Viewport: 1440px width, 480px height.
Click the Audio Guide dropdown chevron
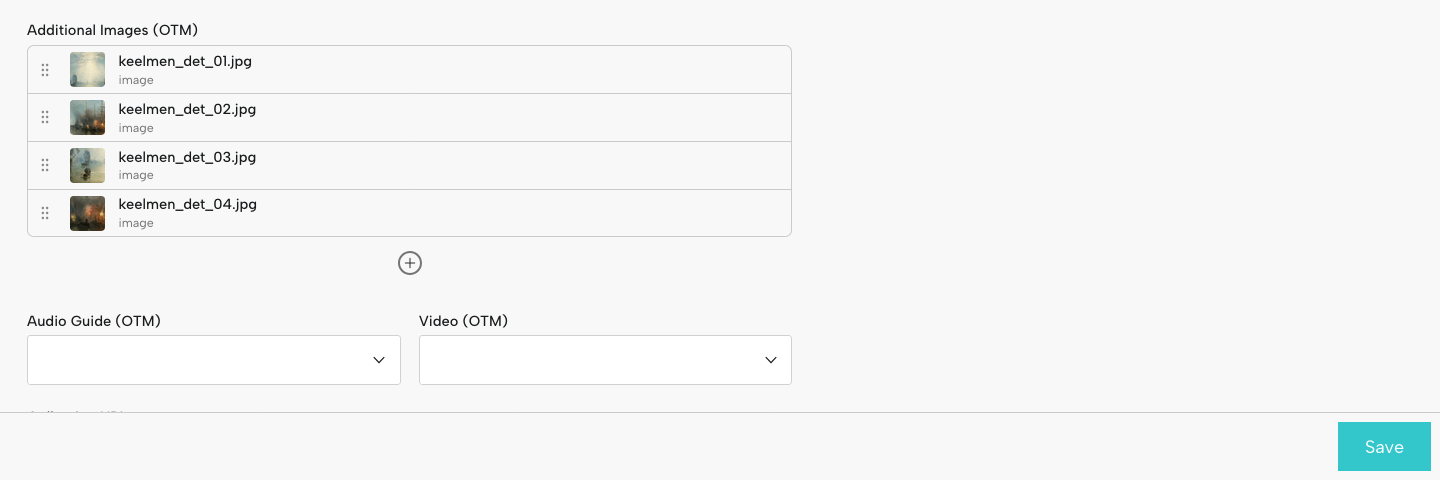click(379, 360)
